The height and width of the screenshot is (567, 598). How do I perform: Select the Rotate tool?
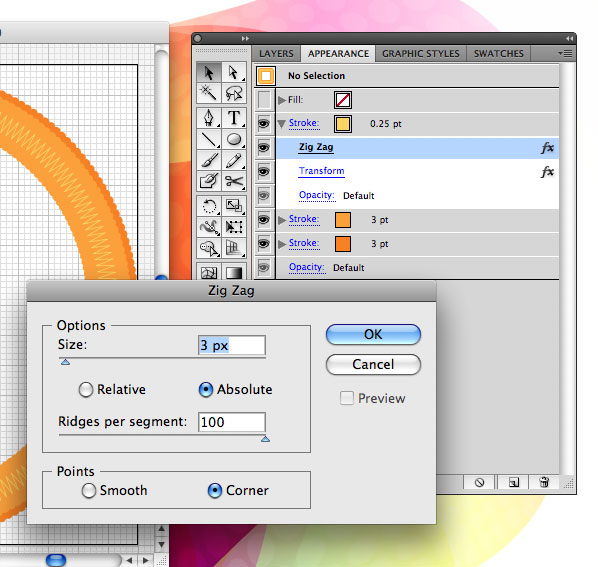[x=209, y=206]
